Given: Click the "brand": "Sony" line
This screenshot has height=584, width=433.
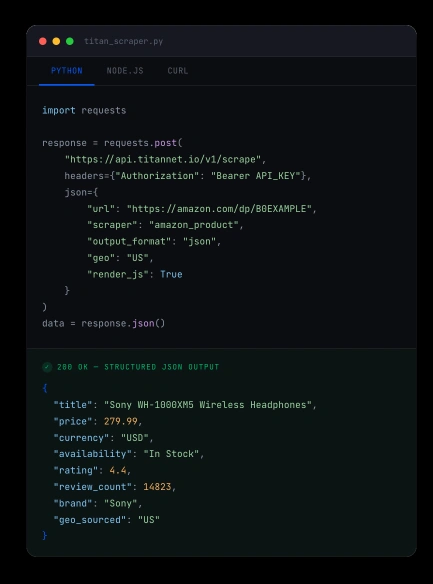Looking at the screenshot, I should pyautogui.click(x=98, y=504).
